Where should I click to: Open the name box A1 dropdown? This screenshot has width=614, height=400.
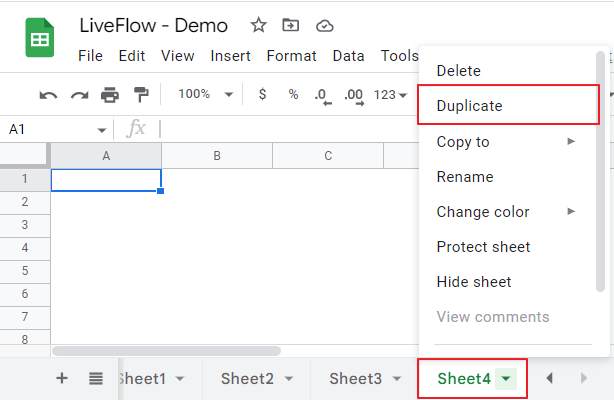102,130
